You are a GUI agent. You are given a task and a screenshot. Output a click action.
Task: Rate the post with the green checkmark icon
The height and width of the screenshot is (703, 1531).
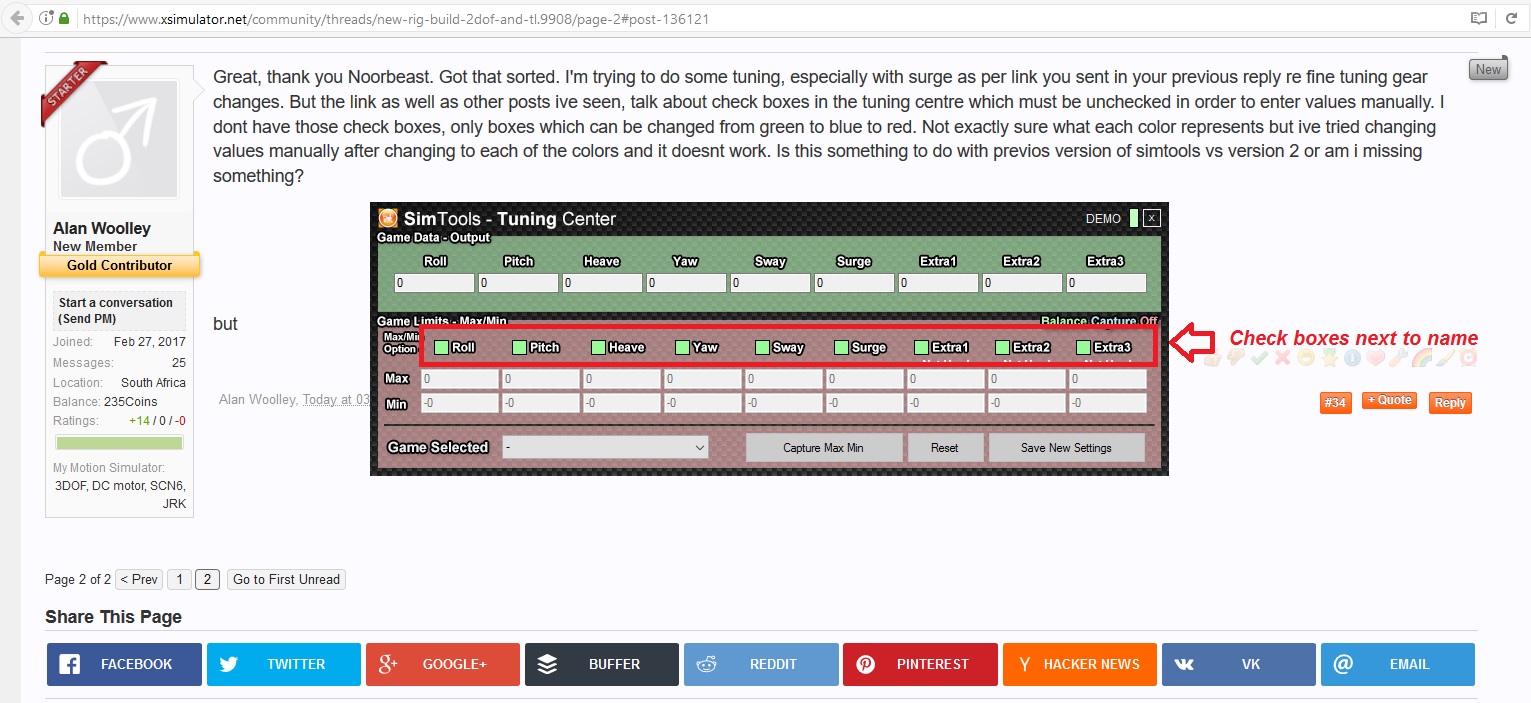tap(1259, 357)
